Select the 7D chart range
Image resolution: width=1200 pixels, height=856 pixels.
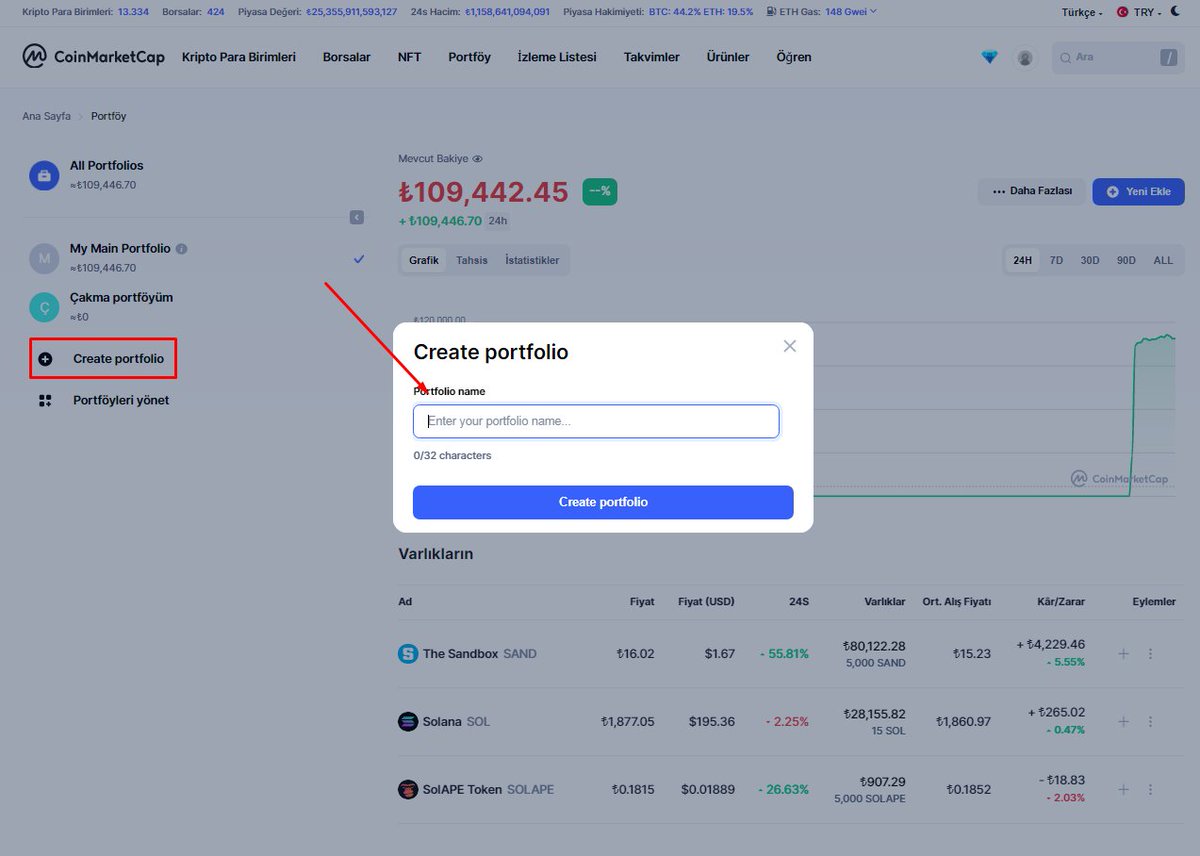click(x=1056, y=260)
